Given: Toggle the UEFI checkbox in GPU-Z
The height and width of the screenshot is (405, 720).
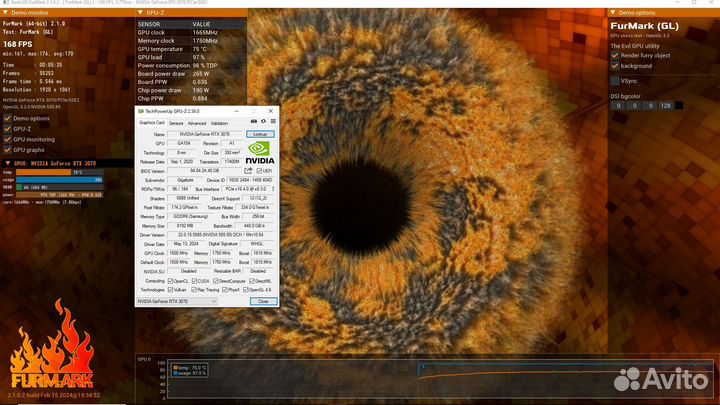Looking at the screenshot, I should point(259,171).
